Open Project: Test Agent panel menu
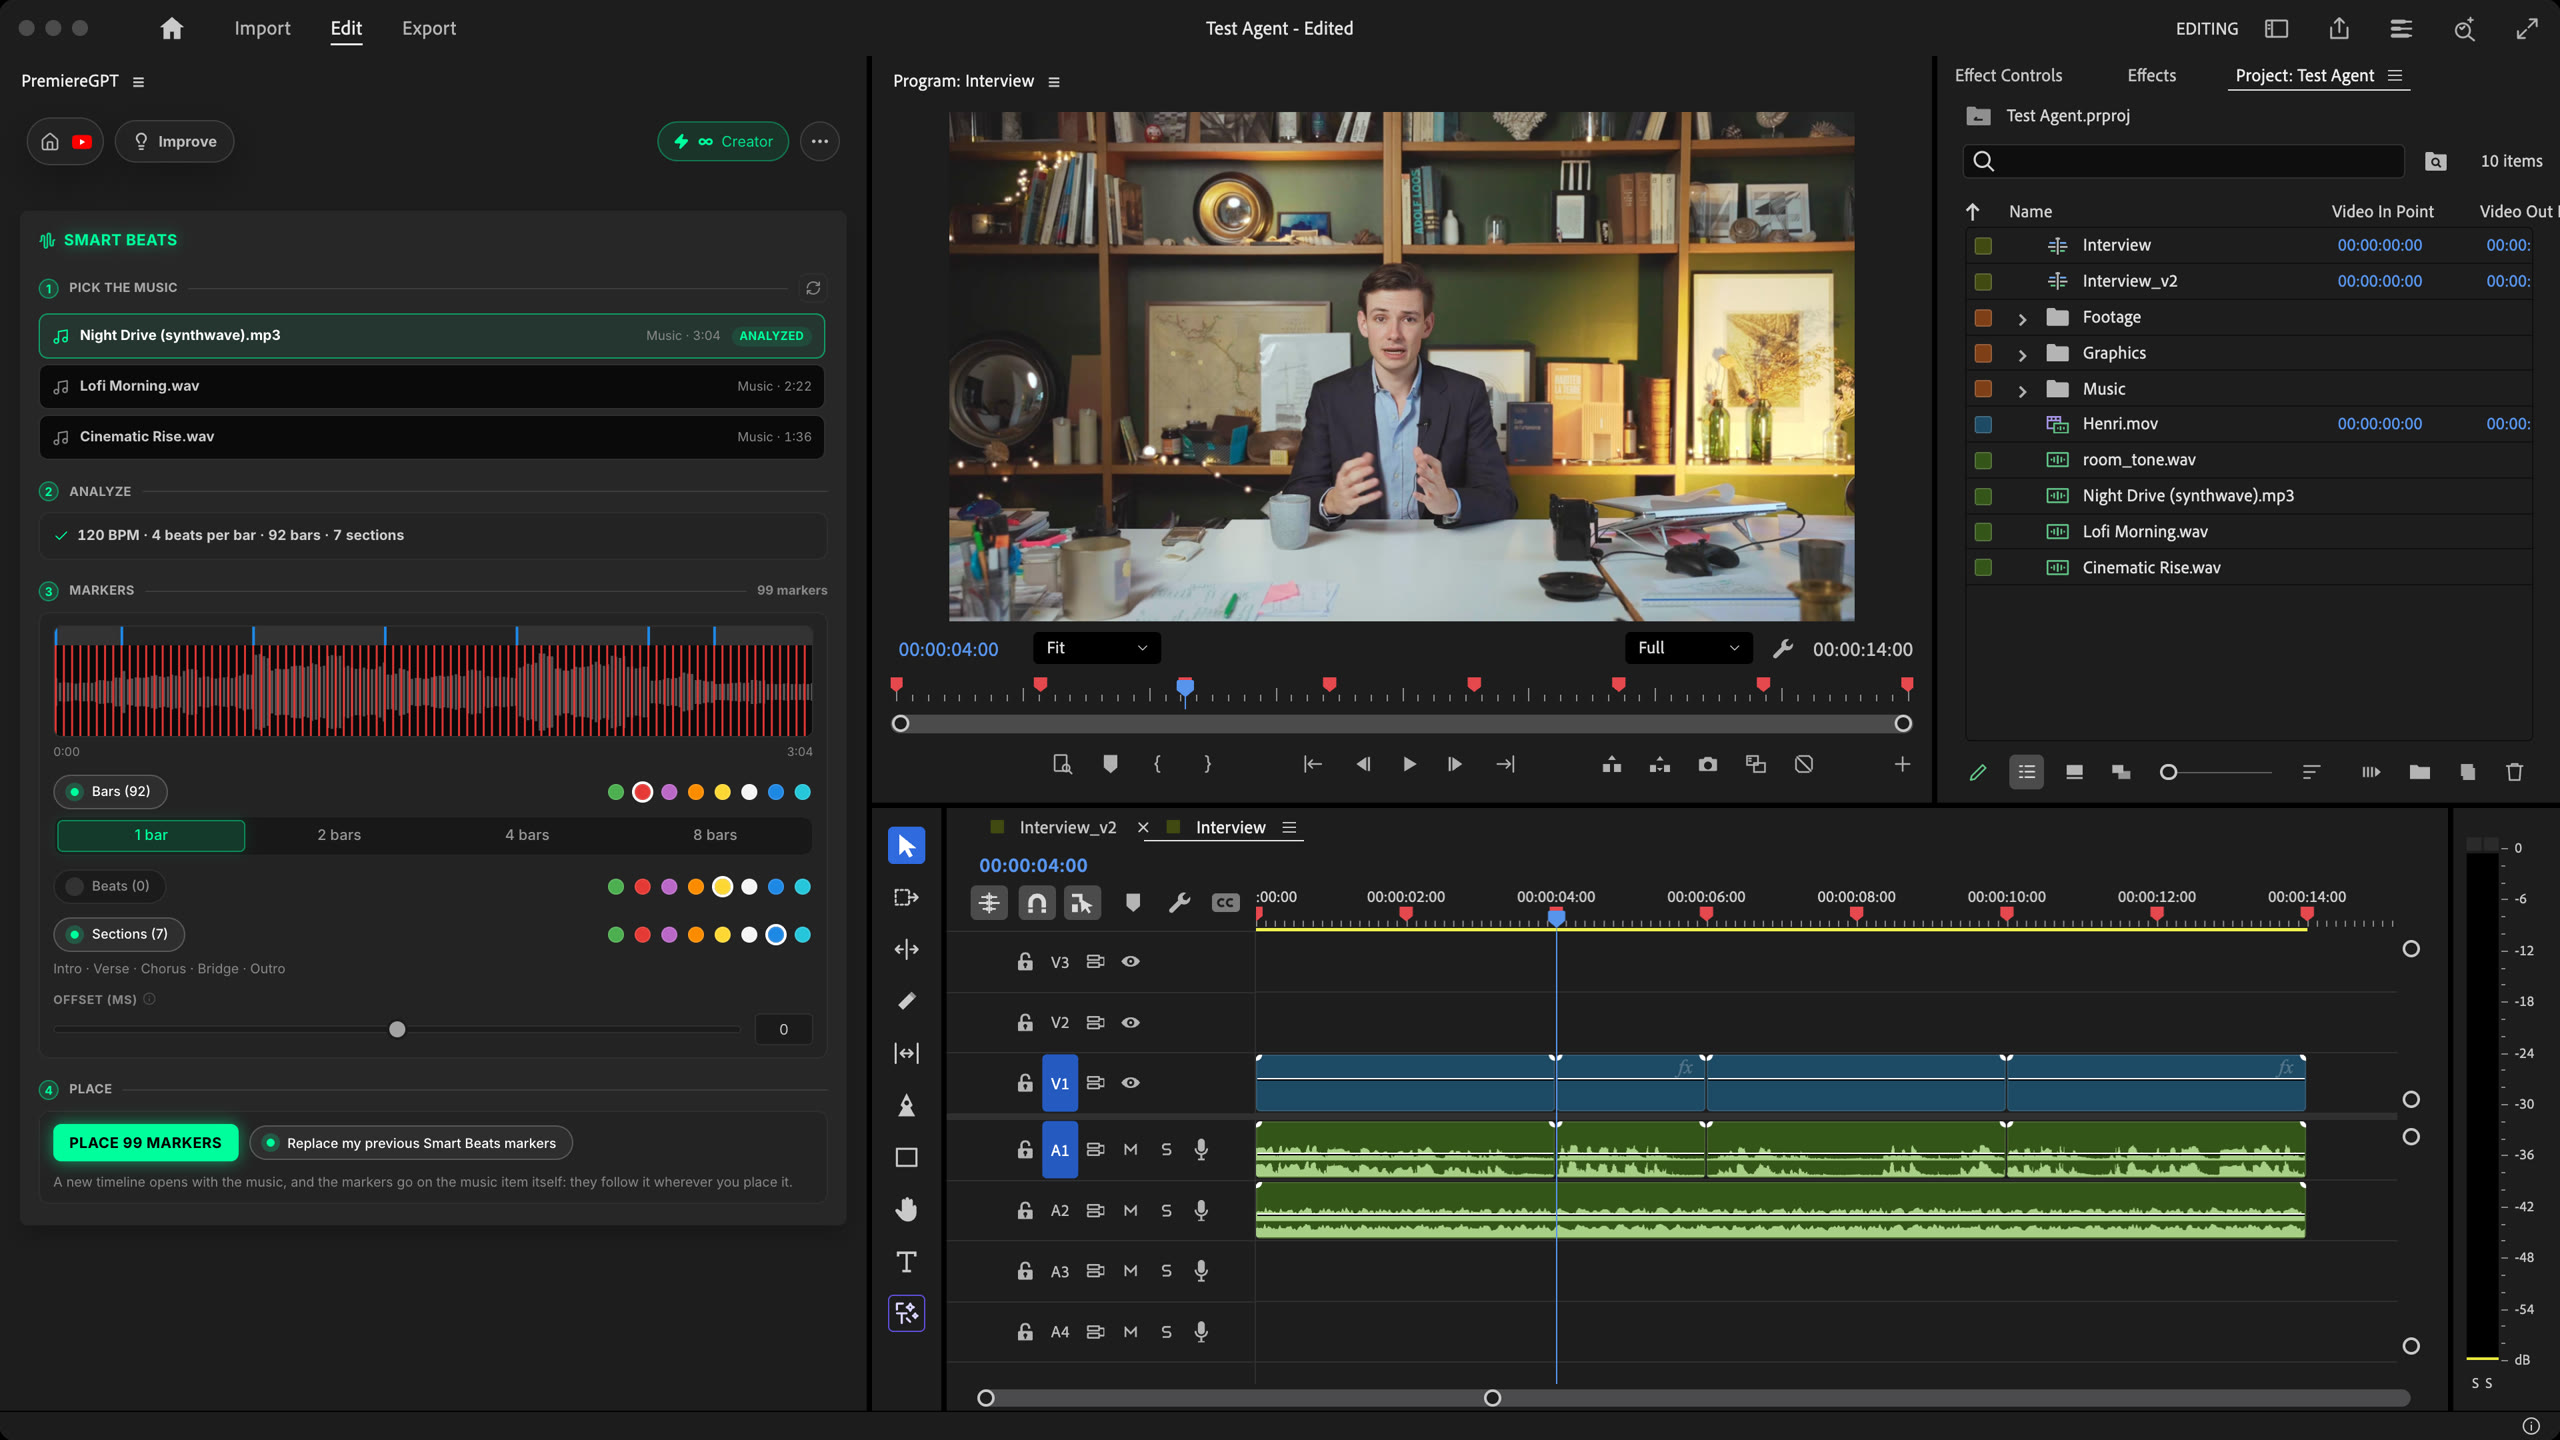2560x1440 pixels. [2395, 76]
